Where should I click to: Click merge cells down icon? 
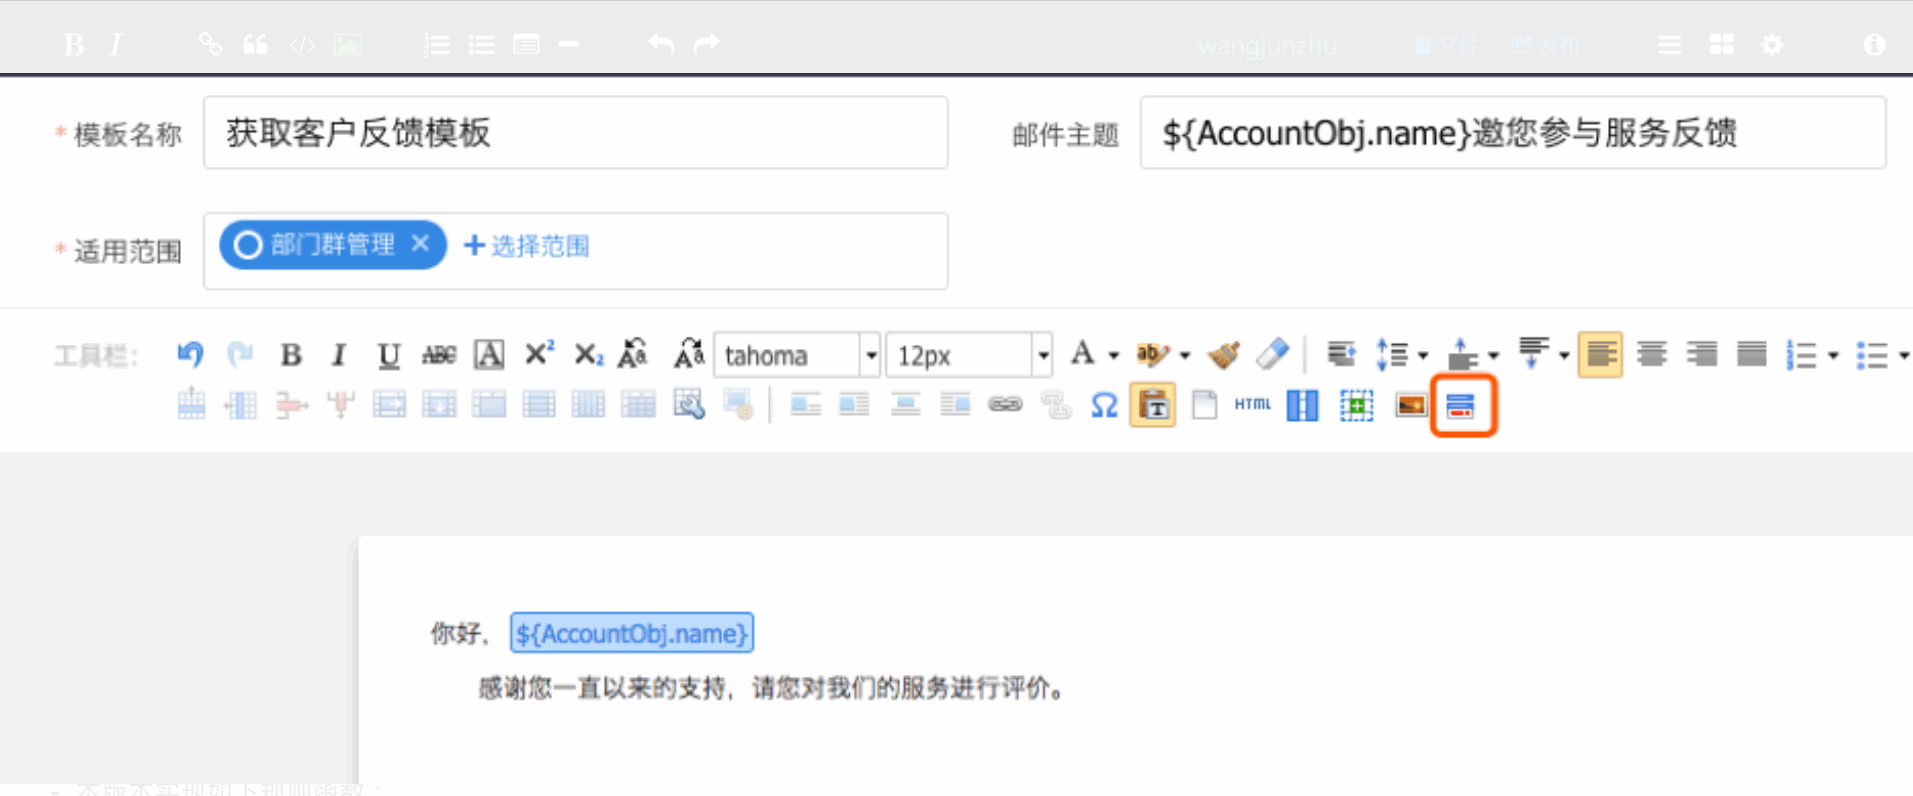439,405
